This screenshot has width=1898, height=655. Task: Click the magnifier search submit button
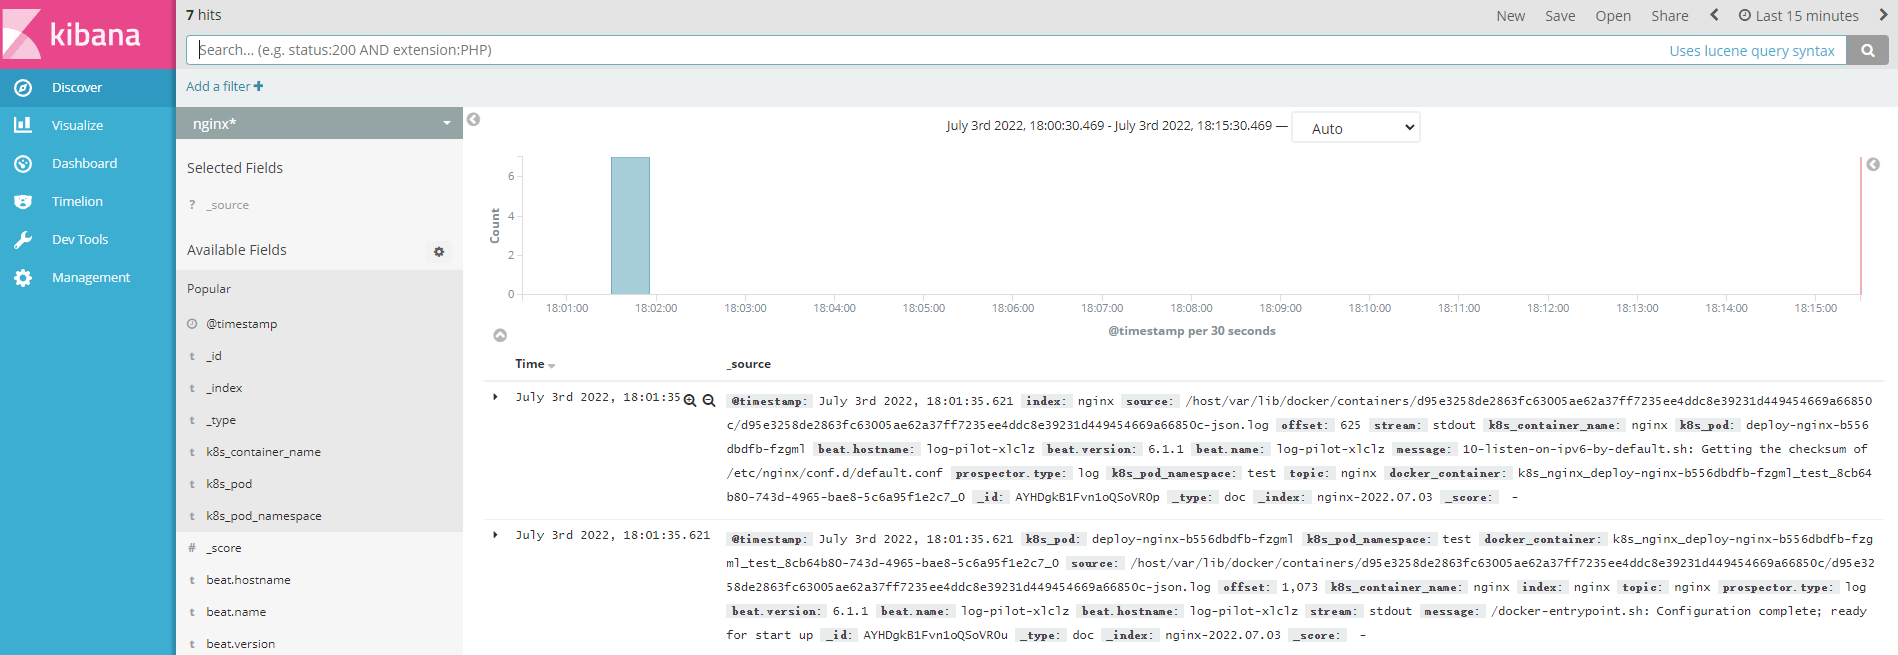tap(1867, 50)
